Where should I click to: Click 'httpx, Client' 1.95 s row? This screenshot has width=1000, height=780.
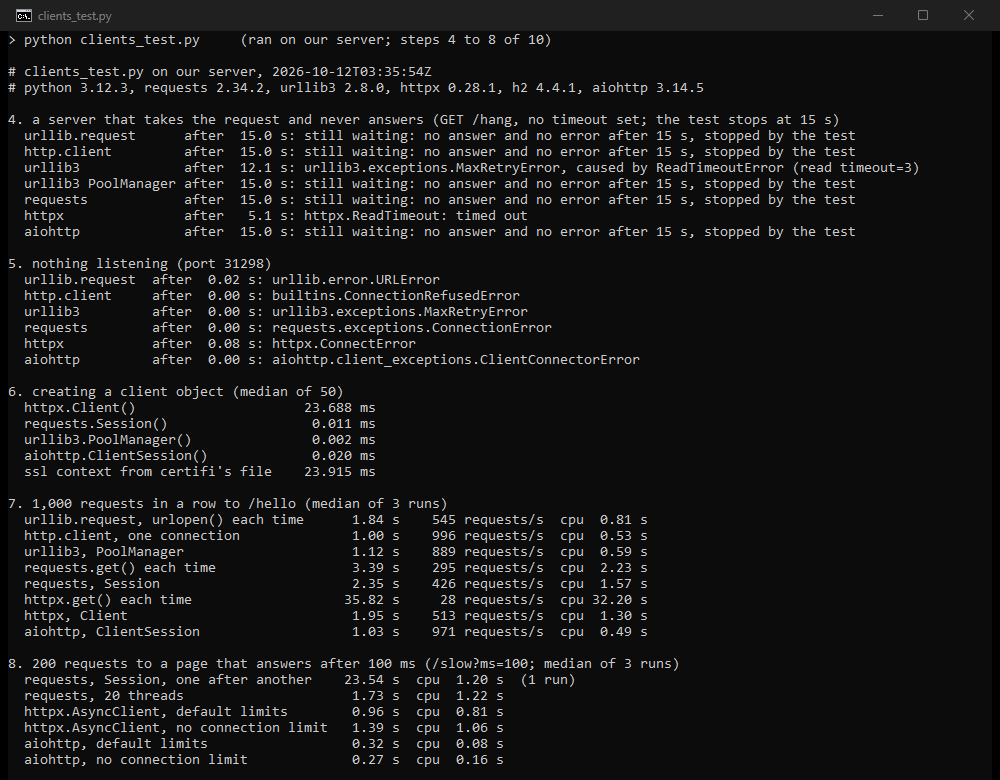[x=335, y=615]
